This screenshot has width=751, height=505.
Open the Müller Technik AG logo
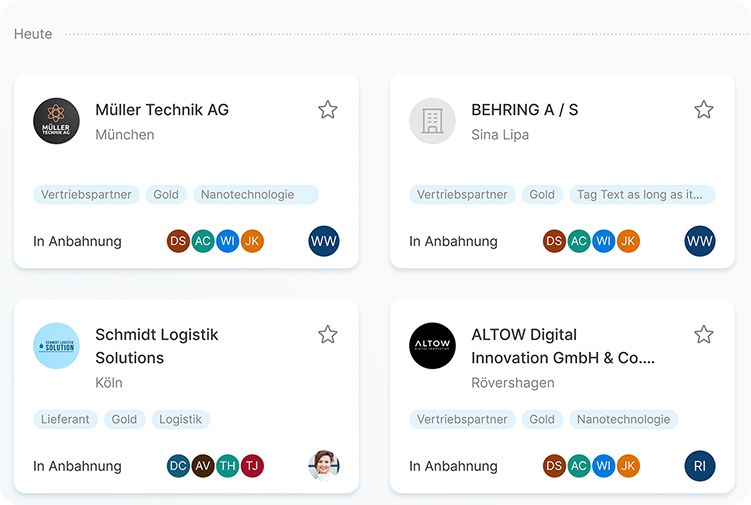coord(57,121)
